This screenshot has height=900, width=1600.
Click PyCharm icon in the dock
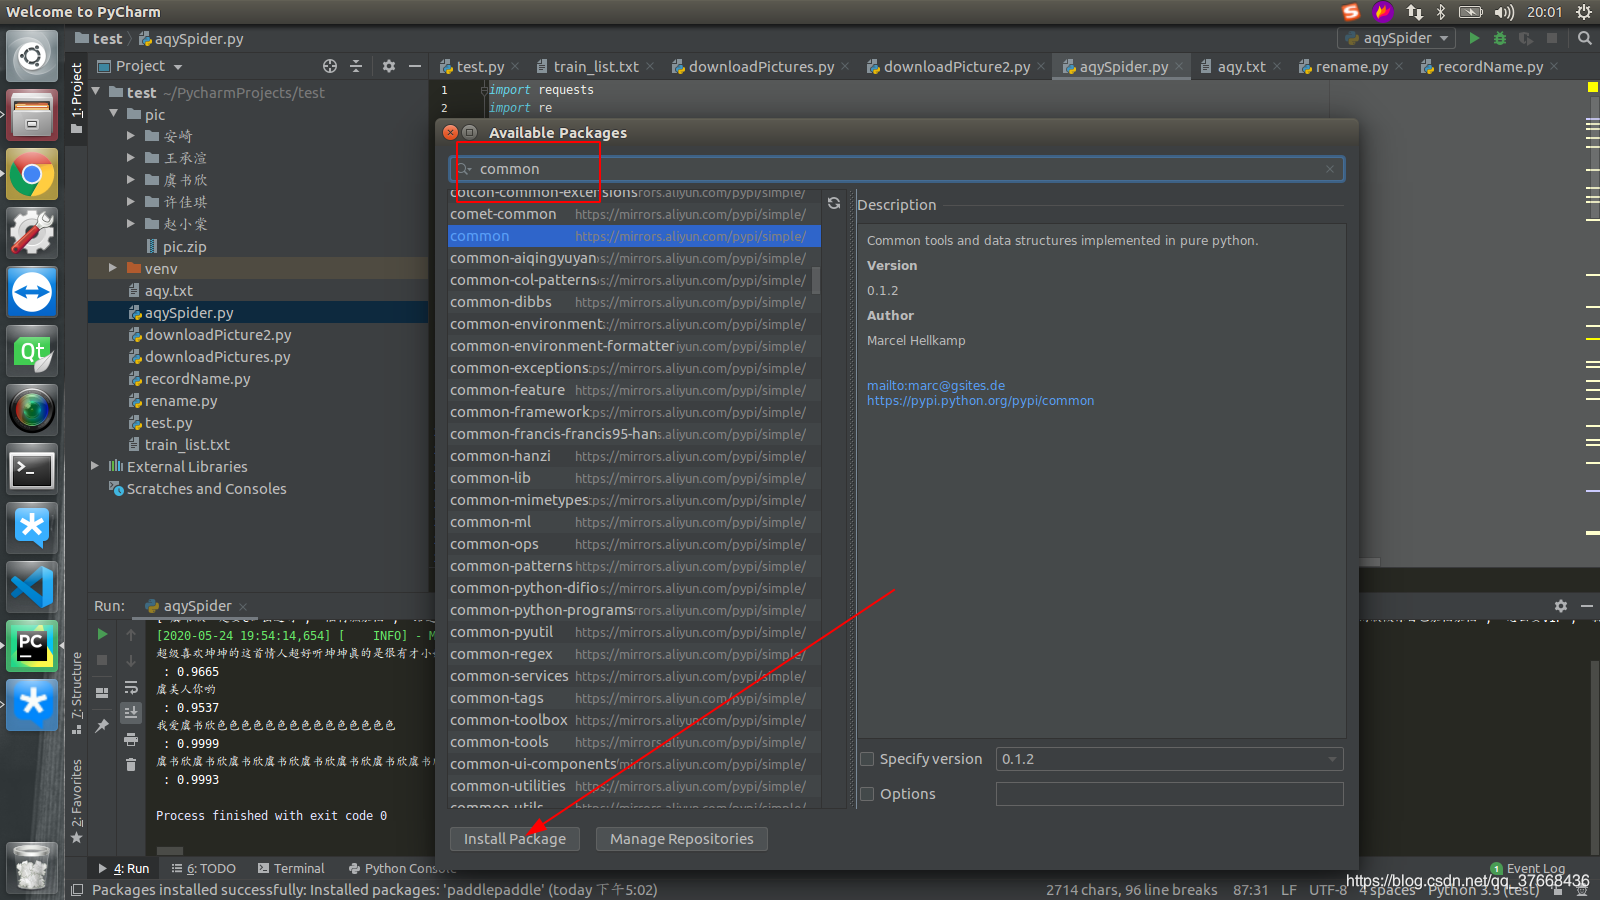click(32, 646)
